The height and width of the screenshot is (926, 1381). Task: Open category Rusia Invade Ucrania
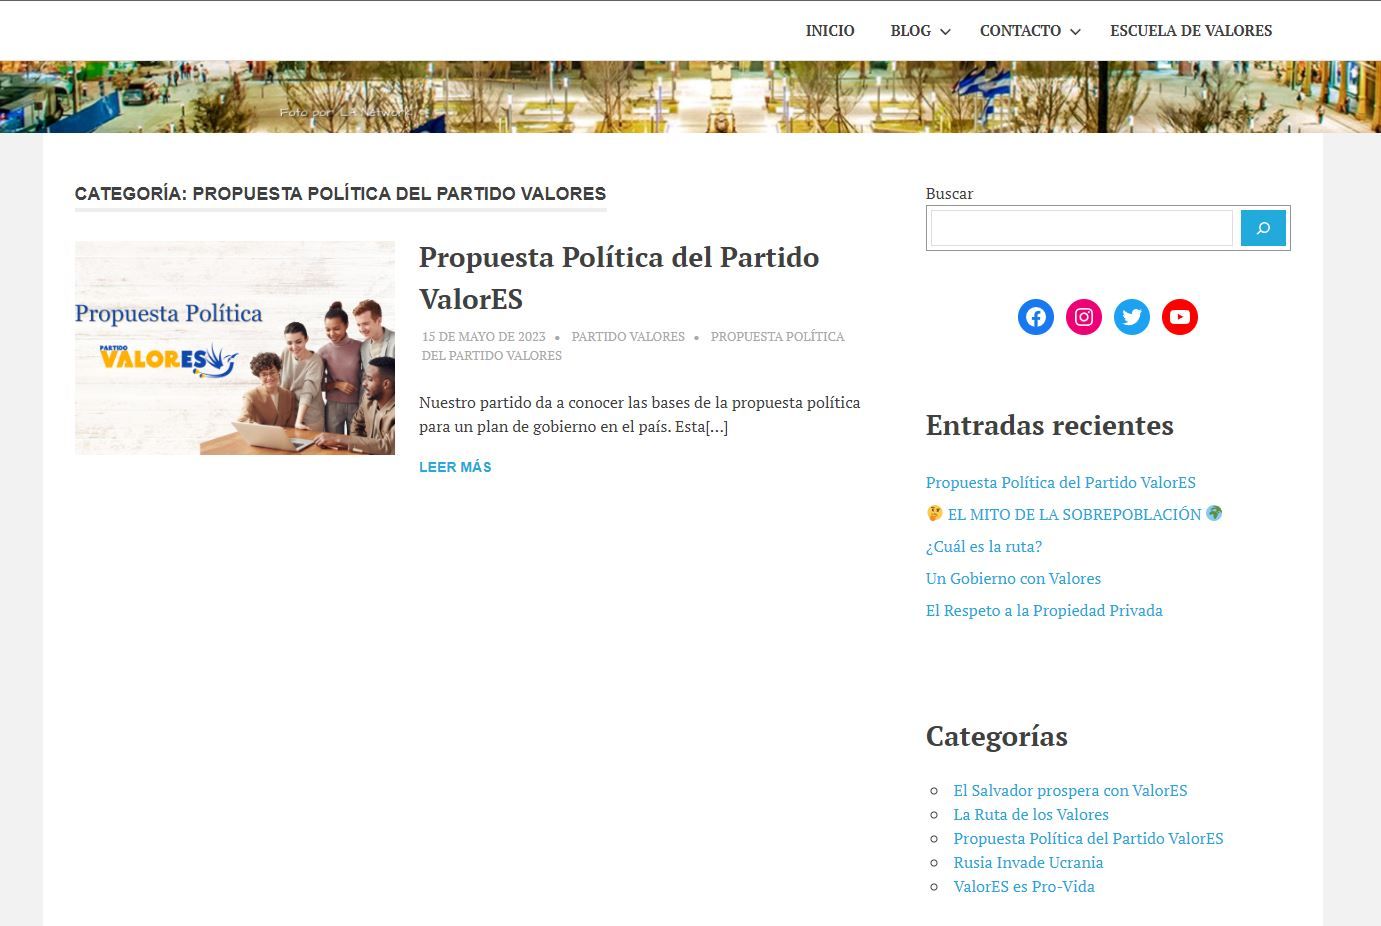click(1028, 862)
